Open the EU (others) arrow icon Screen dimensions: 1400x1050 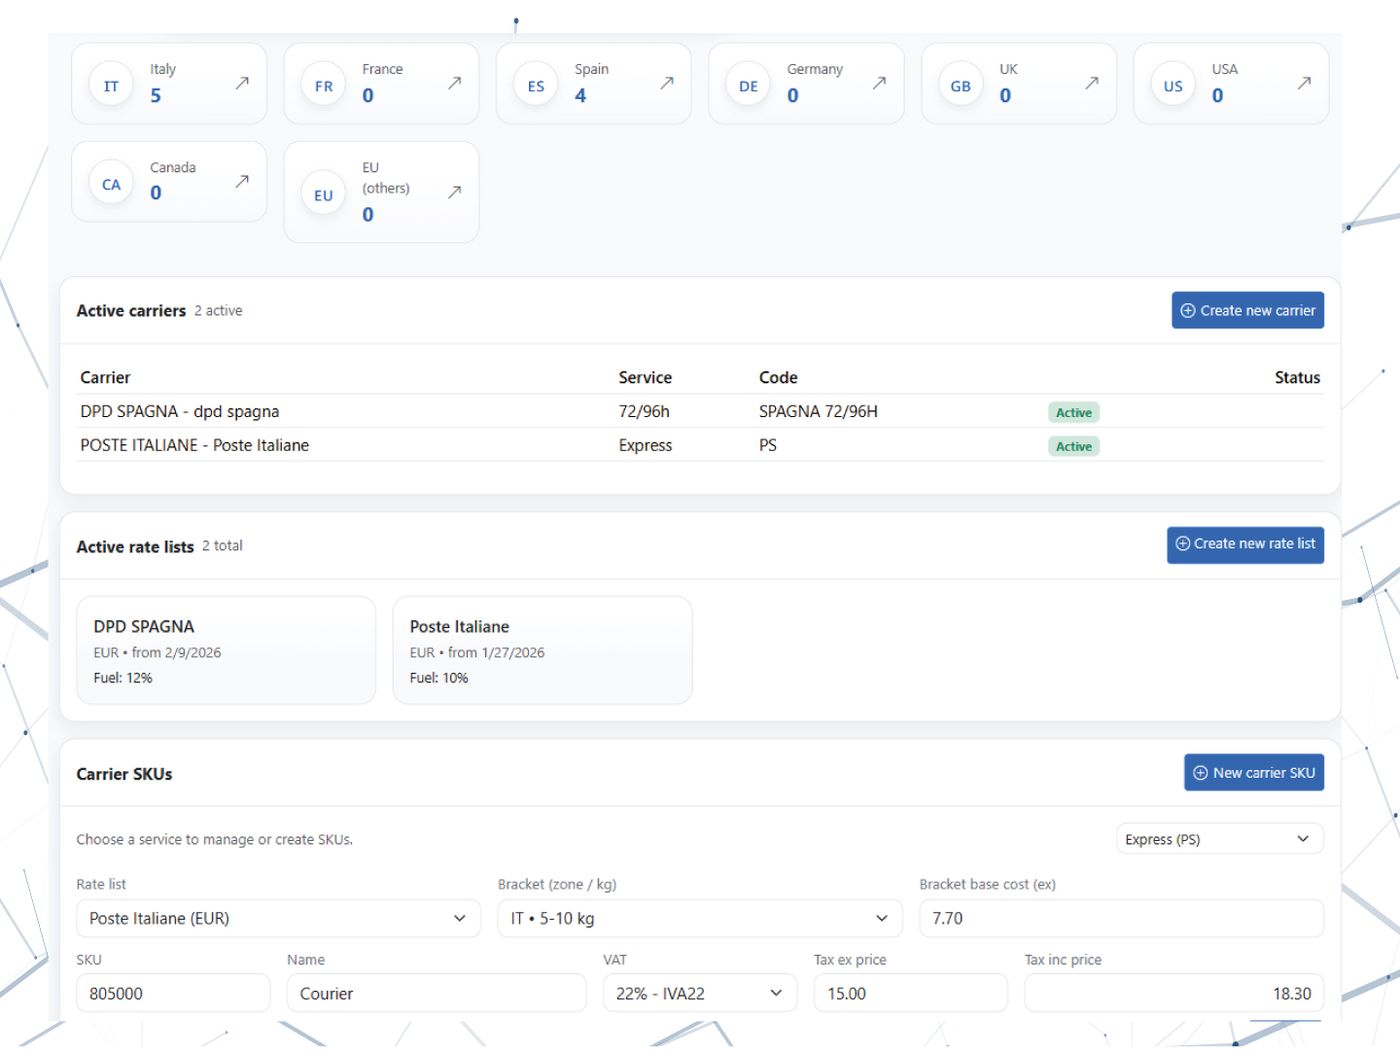tap(455, 191)
